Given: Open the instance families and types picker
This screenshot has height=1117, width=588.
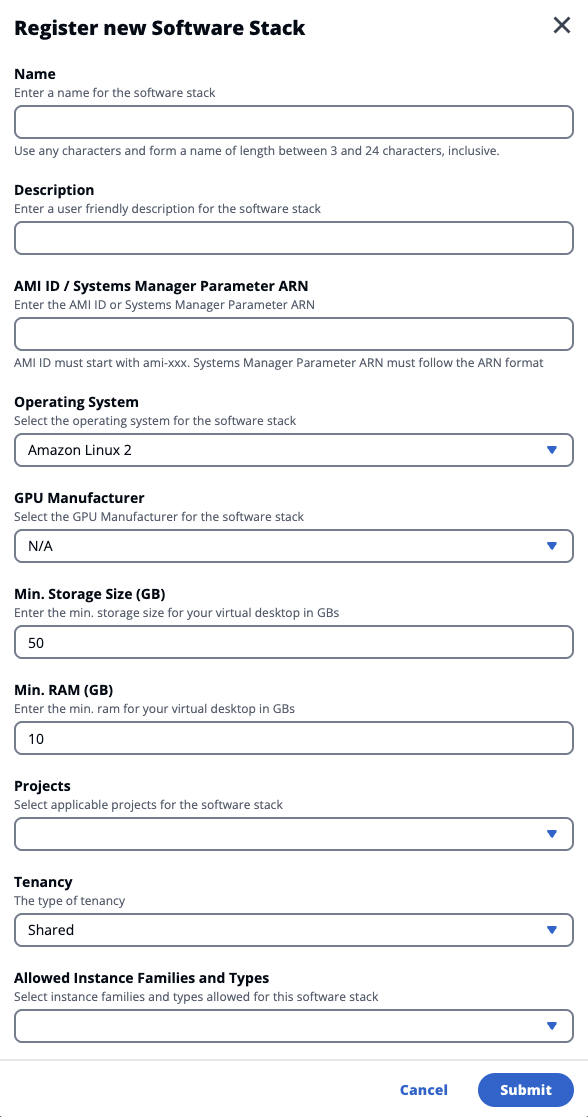Looking at the screenshot, I should (293, 1025).
